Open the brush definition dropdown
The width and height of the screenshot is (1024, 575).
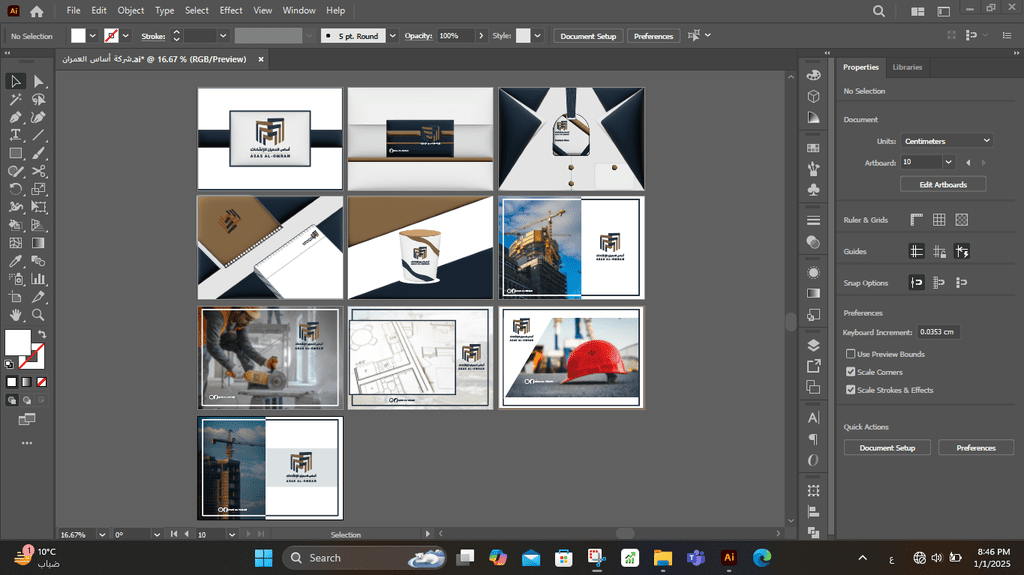click(392, 36)
